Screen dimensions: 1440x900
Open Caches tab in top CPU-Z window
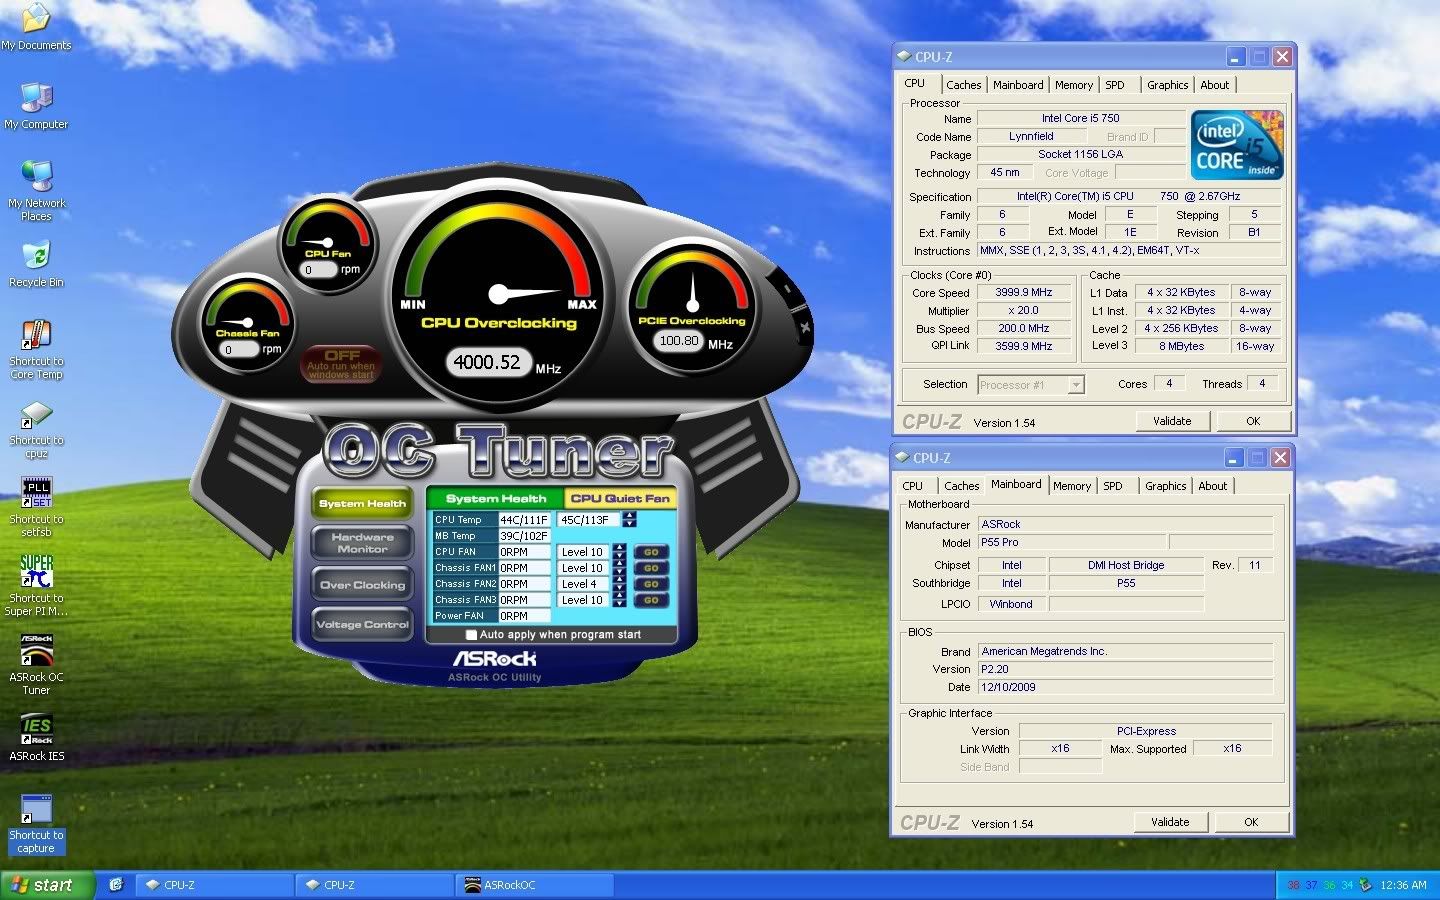(964, 85)
